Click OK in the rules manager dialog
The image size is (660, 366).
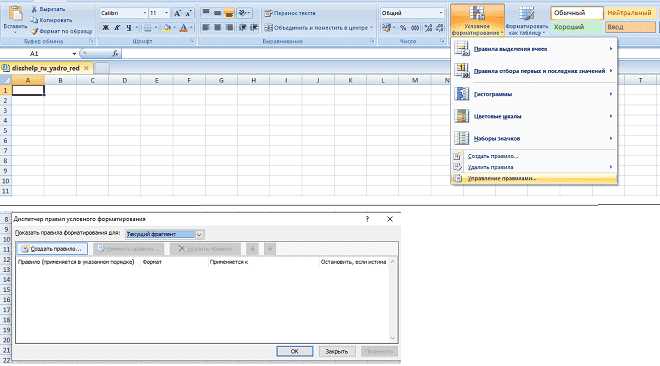coord(295,351)
